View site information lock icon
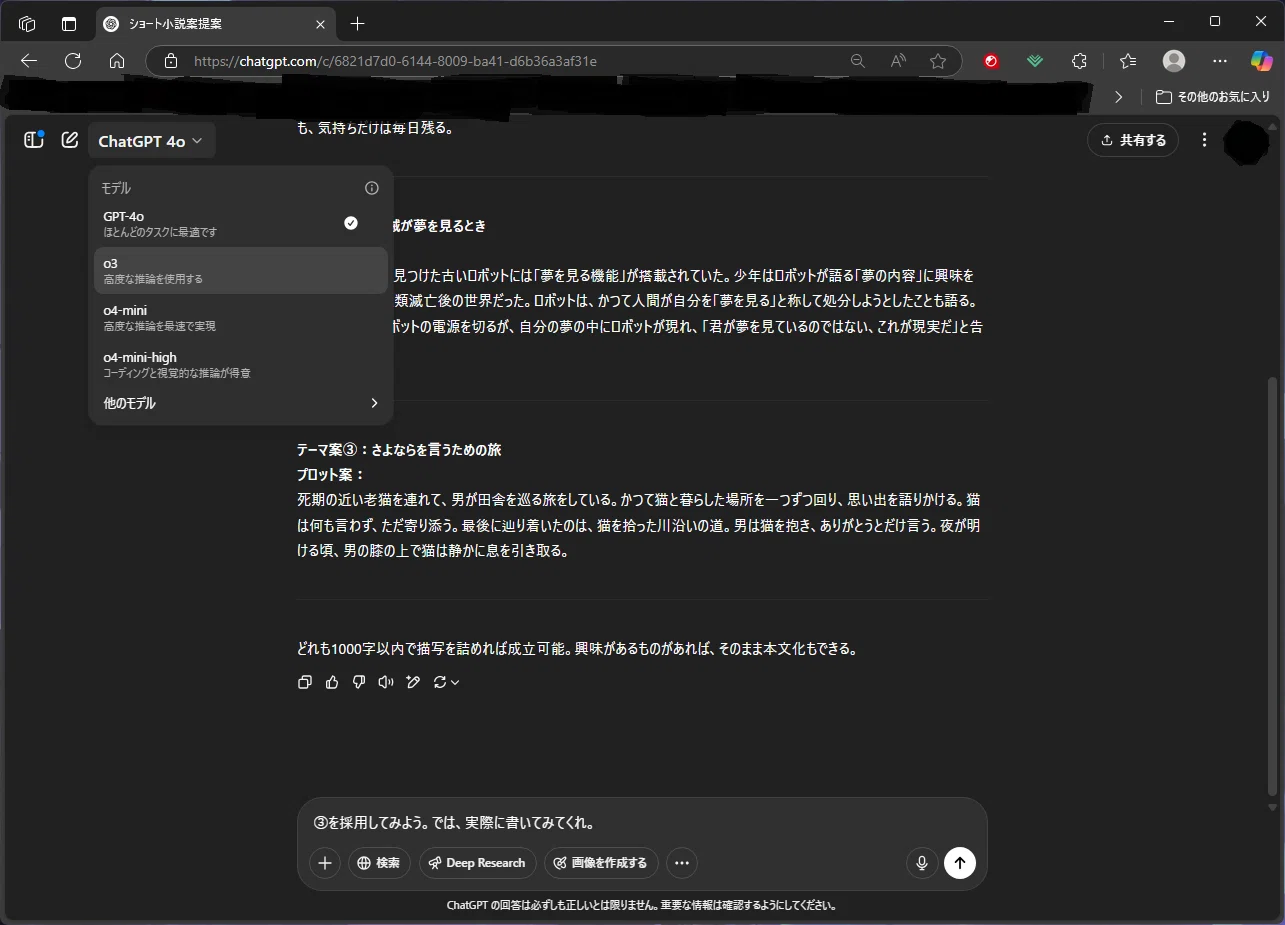This screenshot has width=1285, height=925. (x=171, y=61)
